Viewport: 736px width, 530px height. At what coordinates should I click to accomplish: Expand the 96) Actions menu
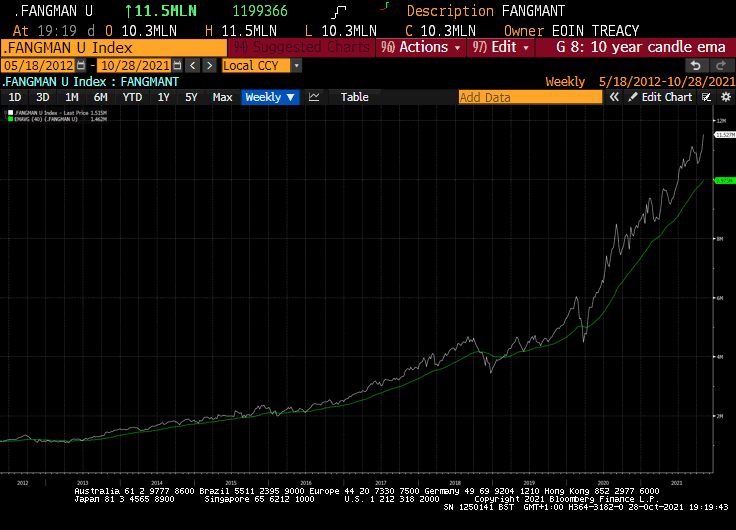[x=421, y=47]
